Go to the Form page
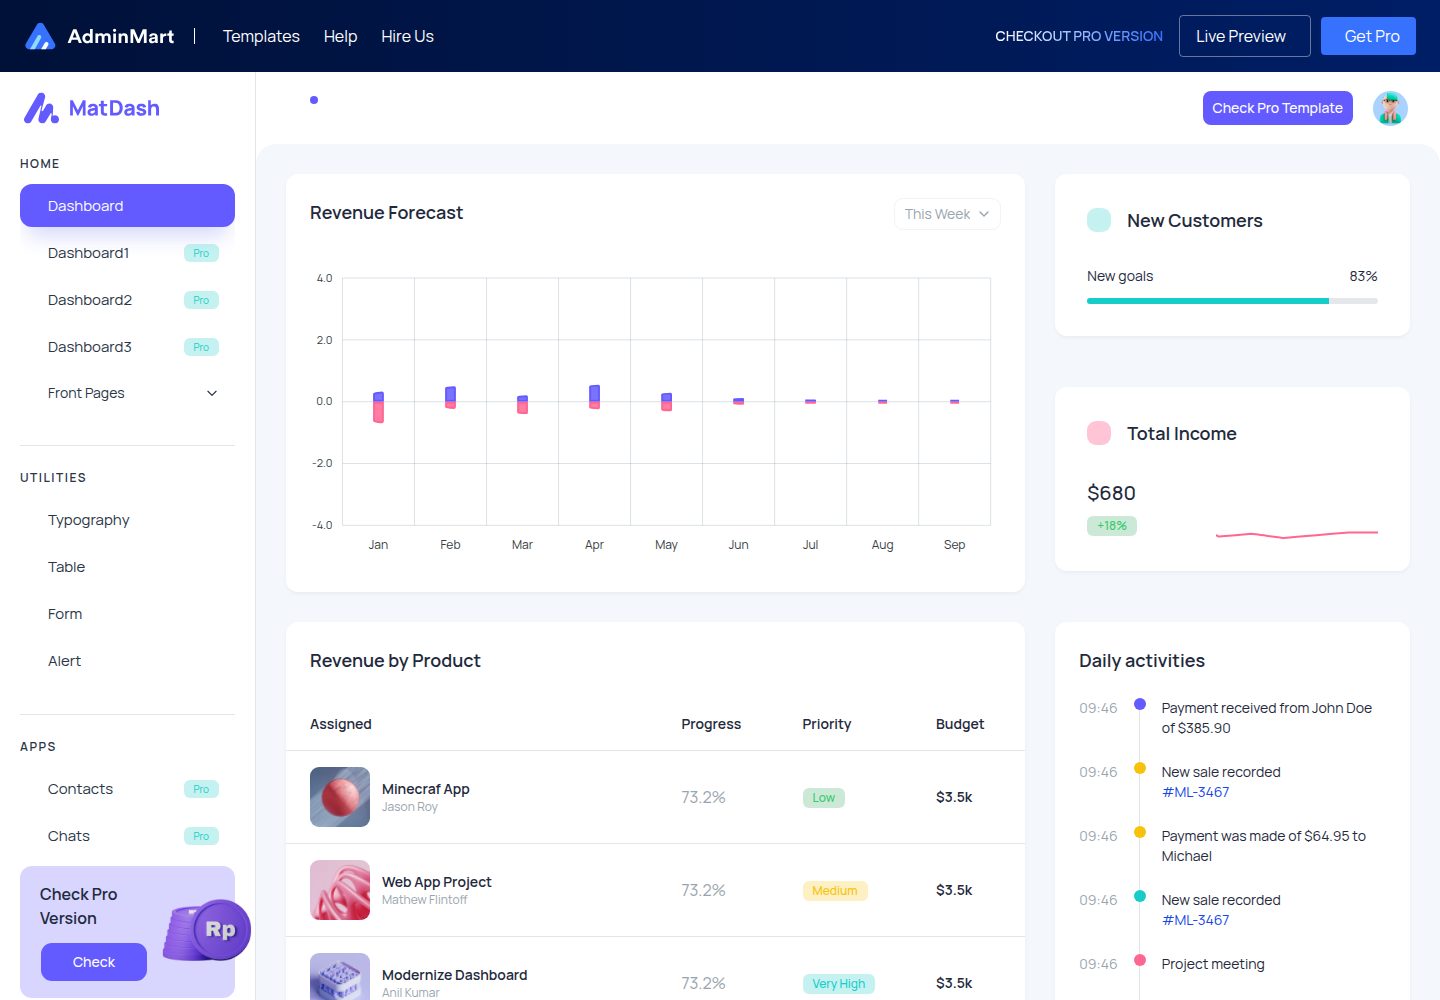1440x1000 pixels. click(127, 614)
